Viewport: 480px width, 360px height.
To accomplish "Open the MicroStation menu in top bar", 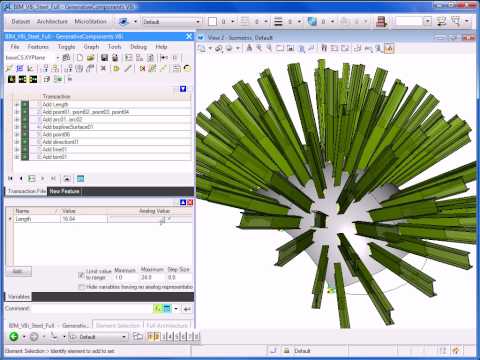I will click(x=90, y=21).
